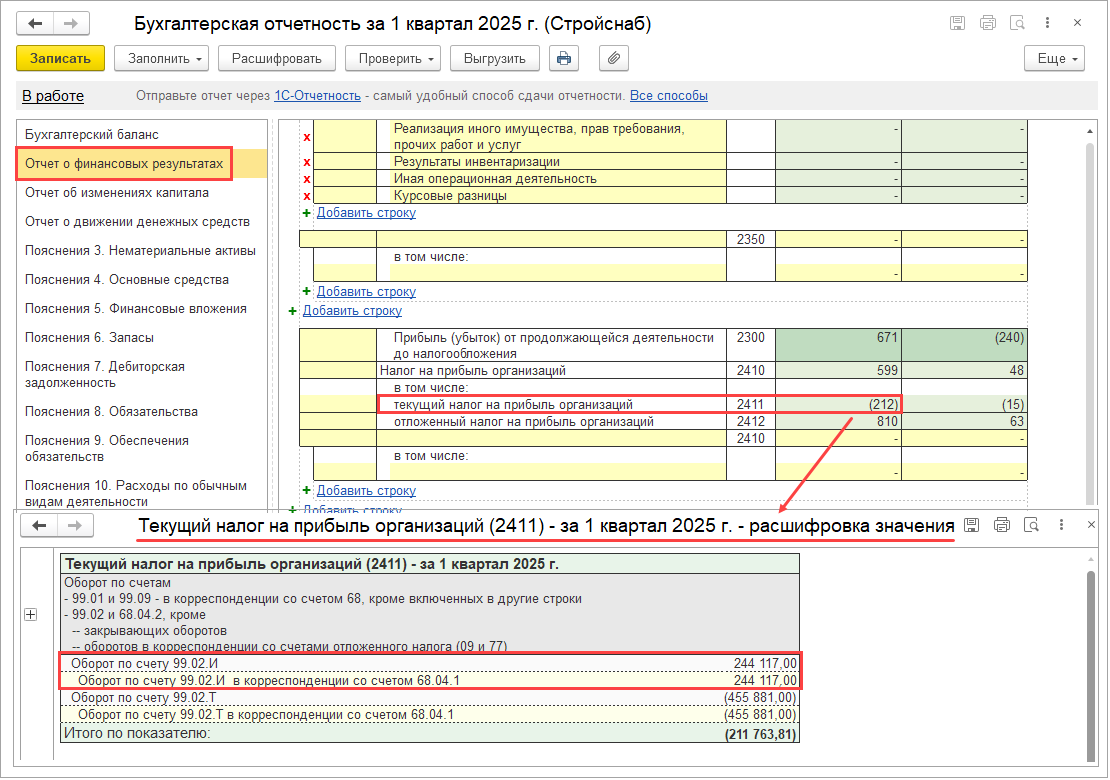Click the preview icon in the top title bar
Viewport: 1110px width, 780px height.
(1017, 23)
